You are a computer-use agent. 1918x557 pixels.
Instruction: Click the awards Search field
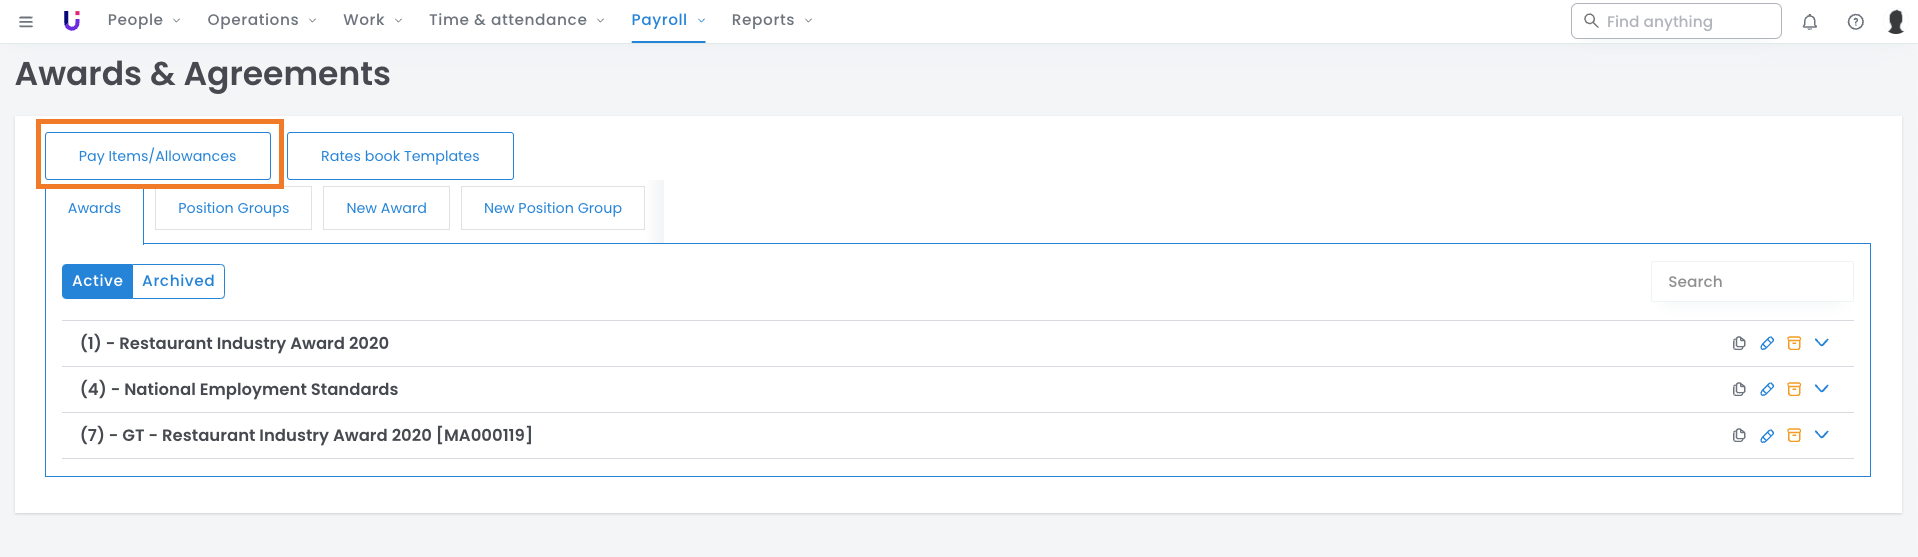coord(1751,282)
